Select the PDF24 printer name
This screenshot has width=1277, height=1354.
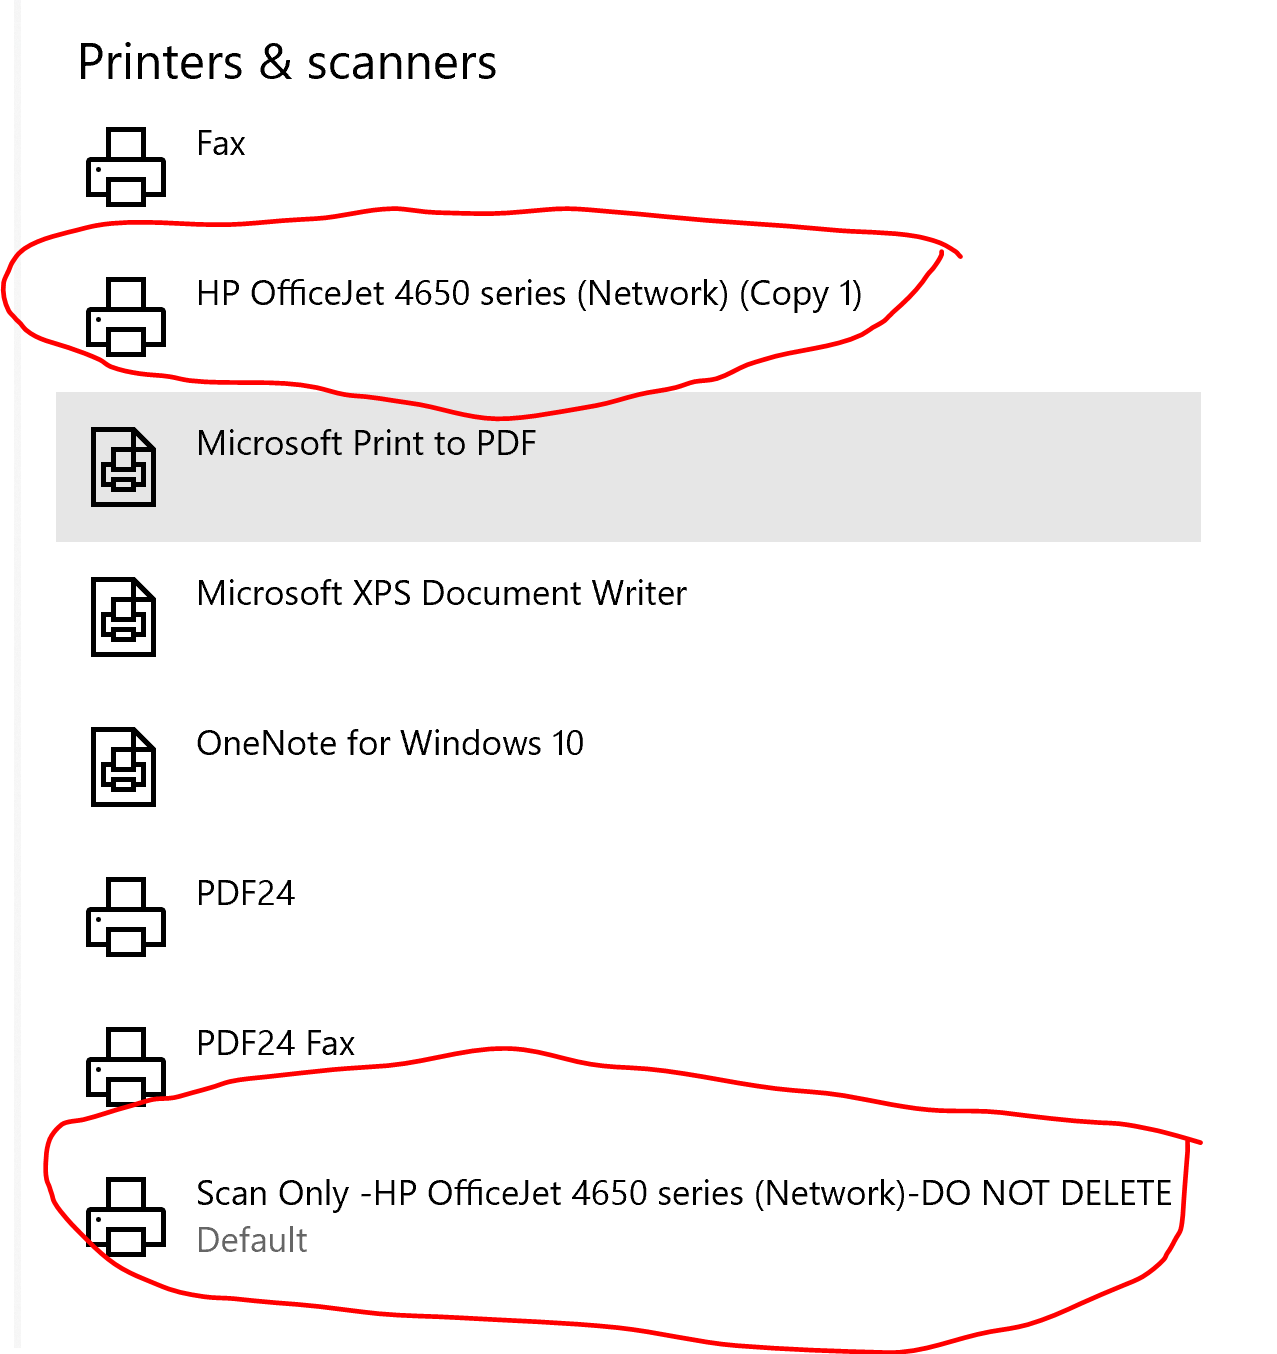246,893
